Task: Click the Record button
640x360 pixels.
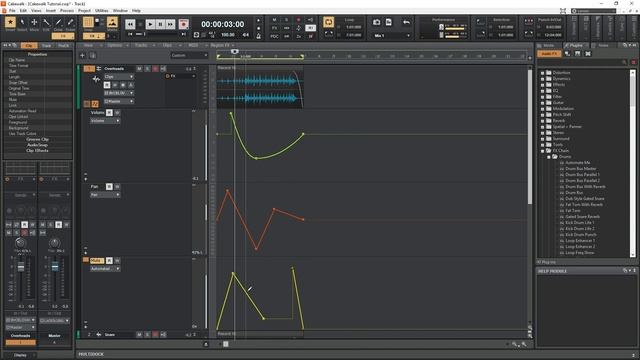Action: point(184,24)
